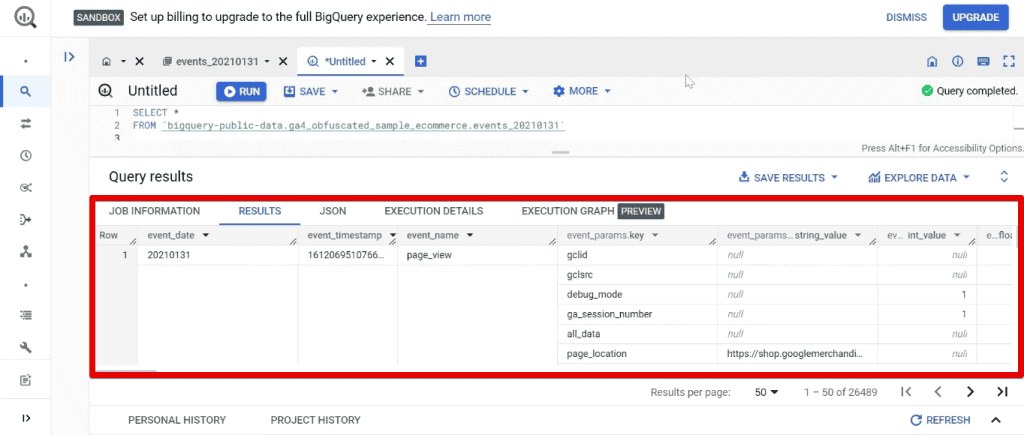Open event_params.key column menu
Screen dimensions: 1024x435
(x=655, y=235)
